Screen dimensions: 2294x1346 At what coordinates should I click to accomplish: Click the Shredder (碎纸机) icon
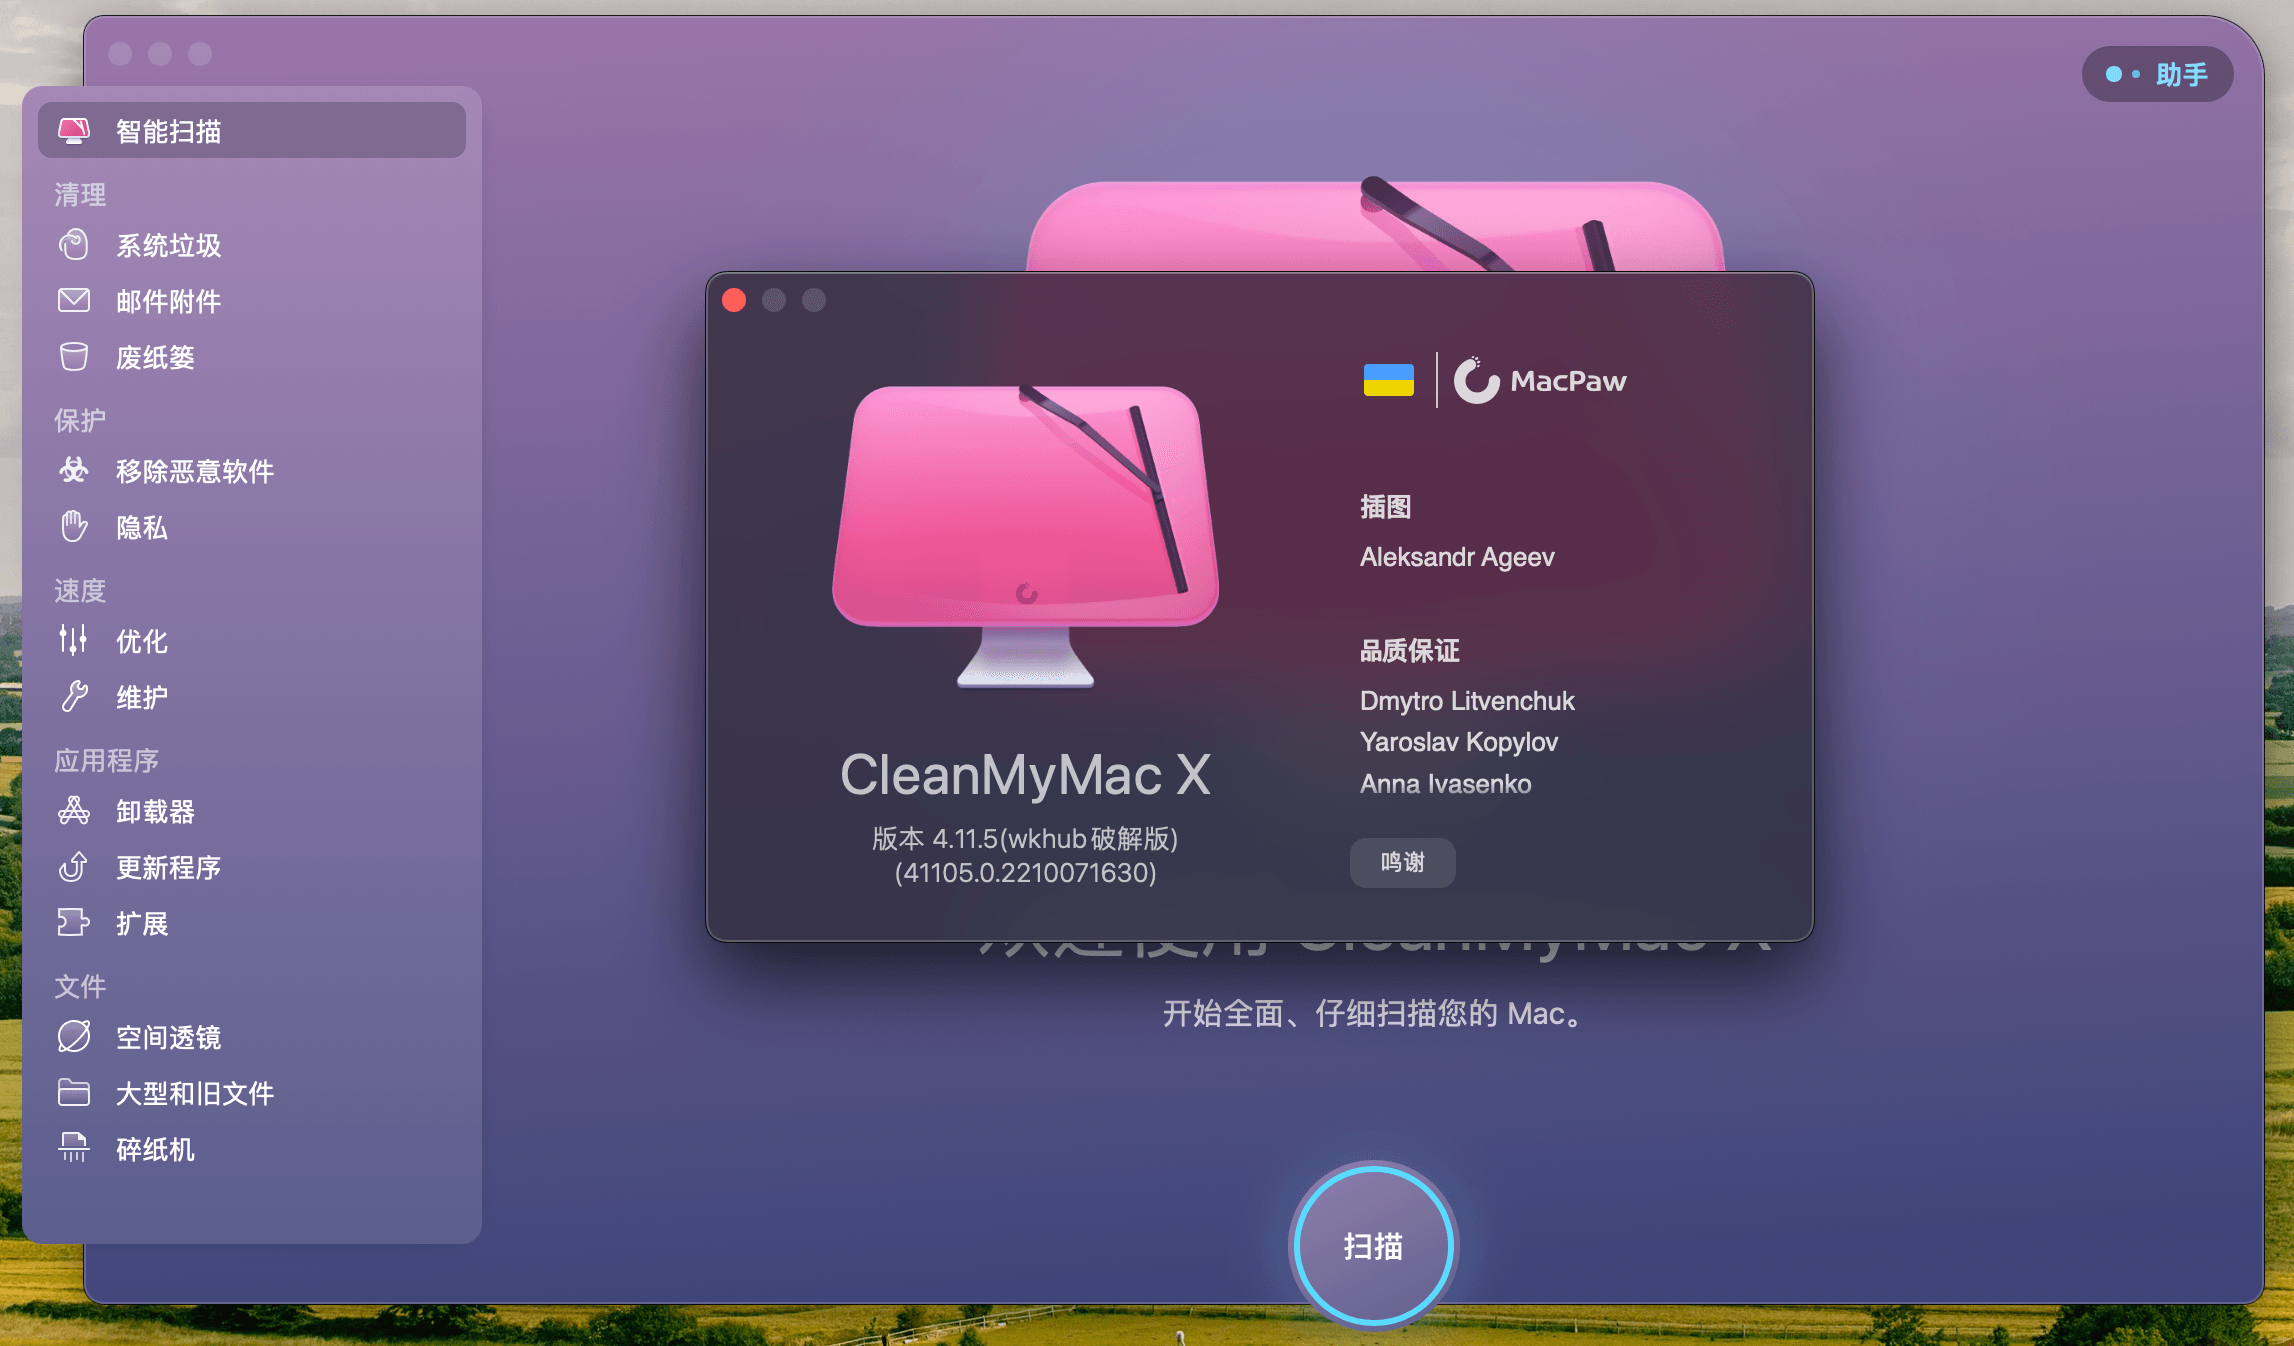pos(74,1148)
